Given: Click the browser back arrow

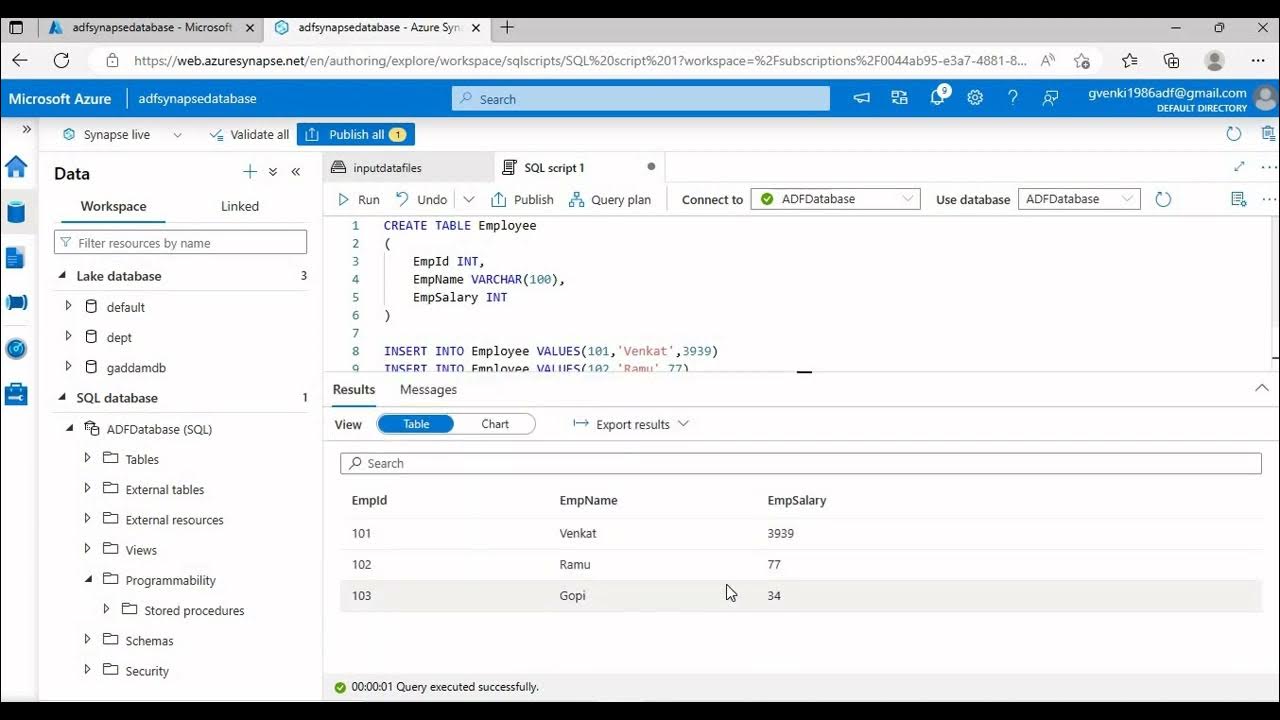Looking at the screenshot, I should 20,61.
